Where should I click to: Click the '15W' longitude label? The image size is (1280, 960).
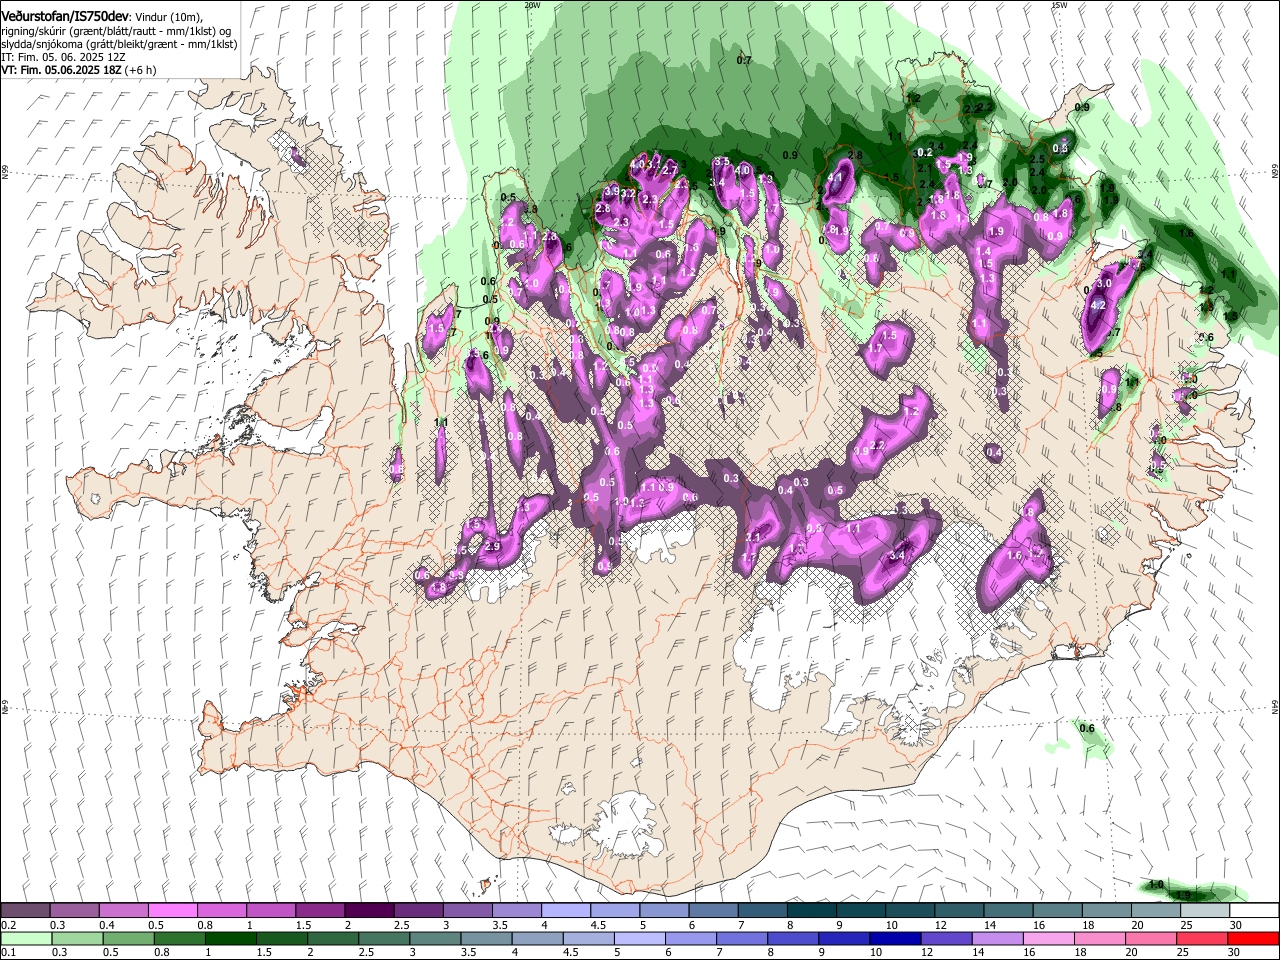click(x=1060, y=4)
